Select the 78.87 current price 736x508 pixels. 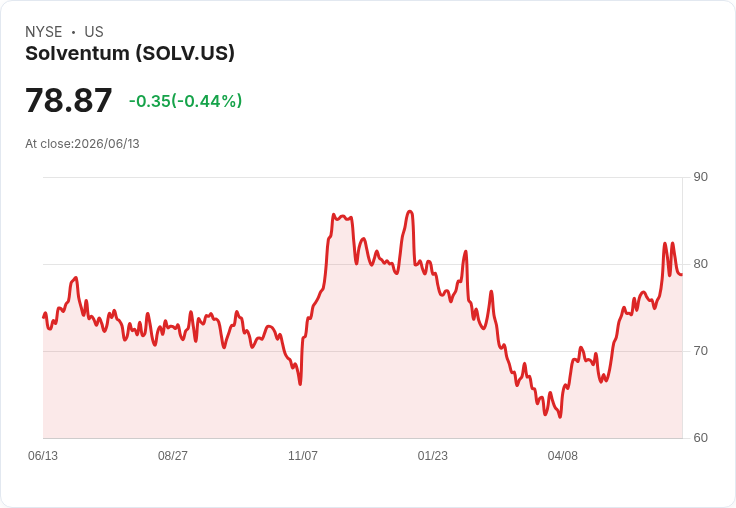click(x=69, y=100)
